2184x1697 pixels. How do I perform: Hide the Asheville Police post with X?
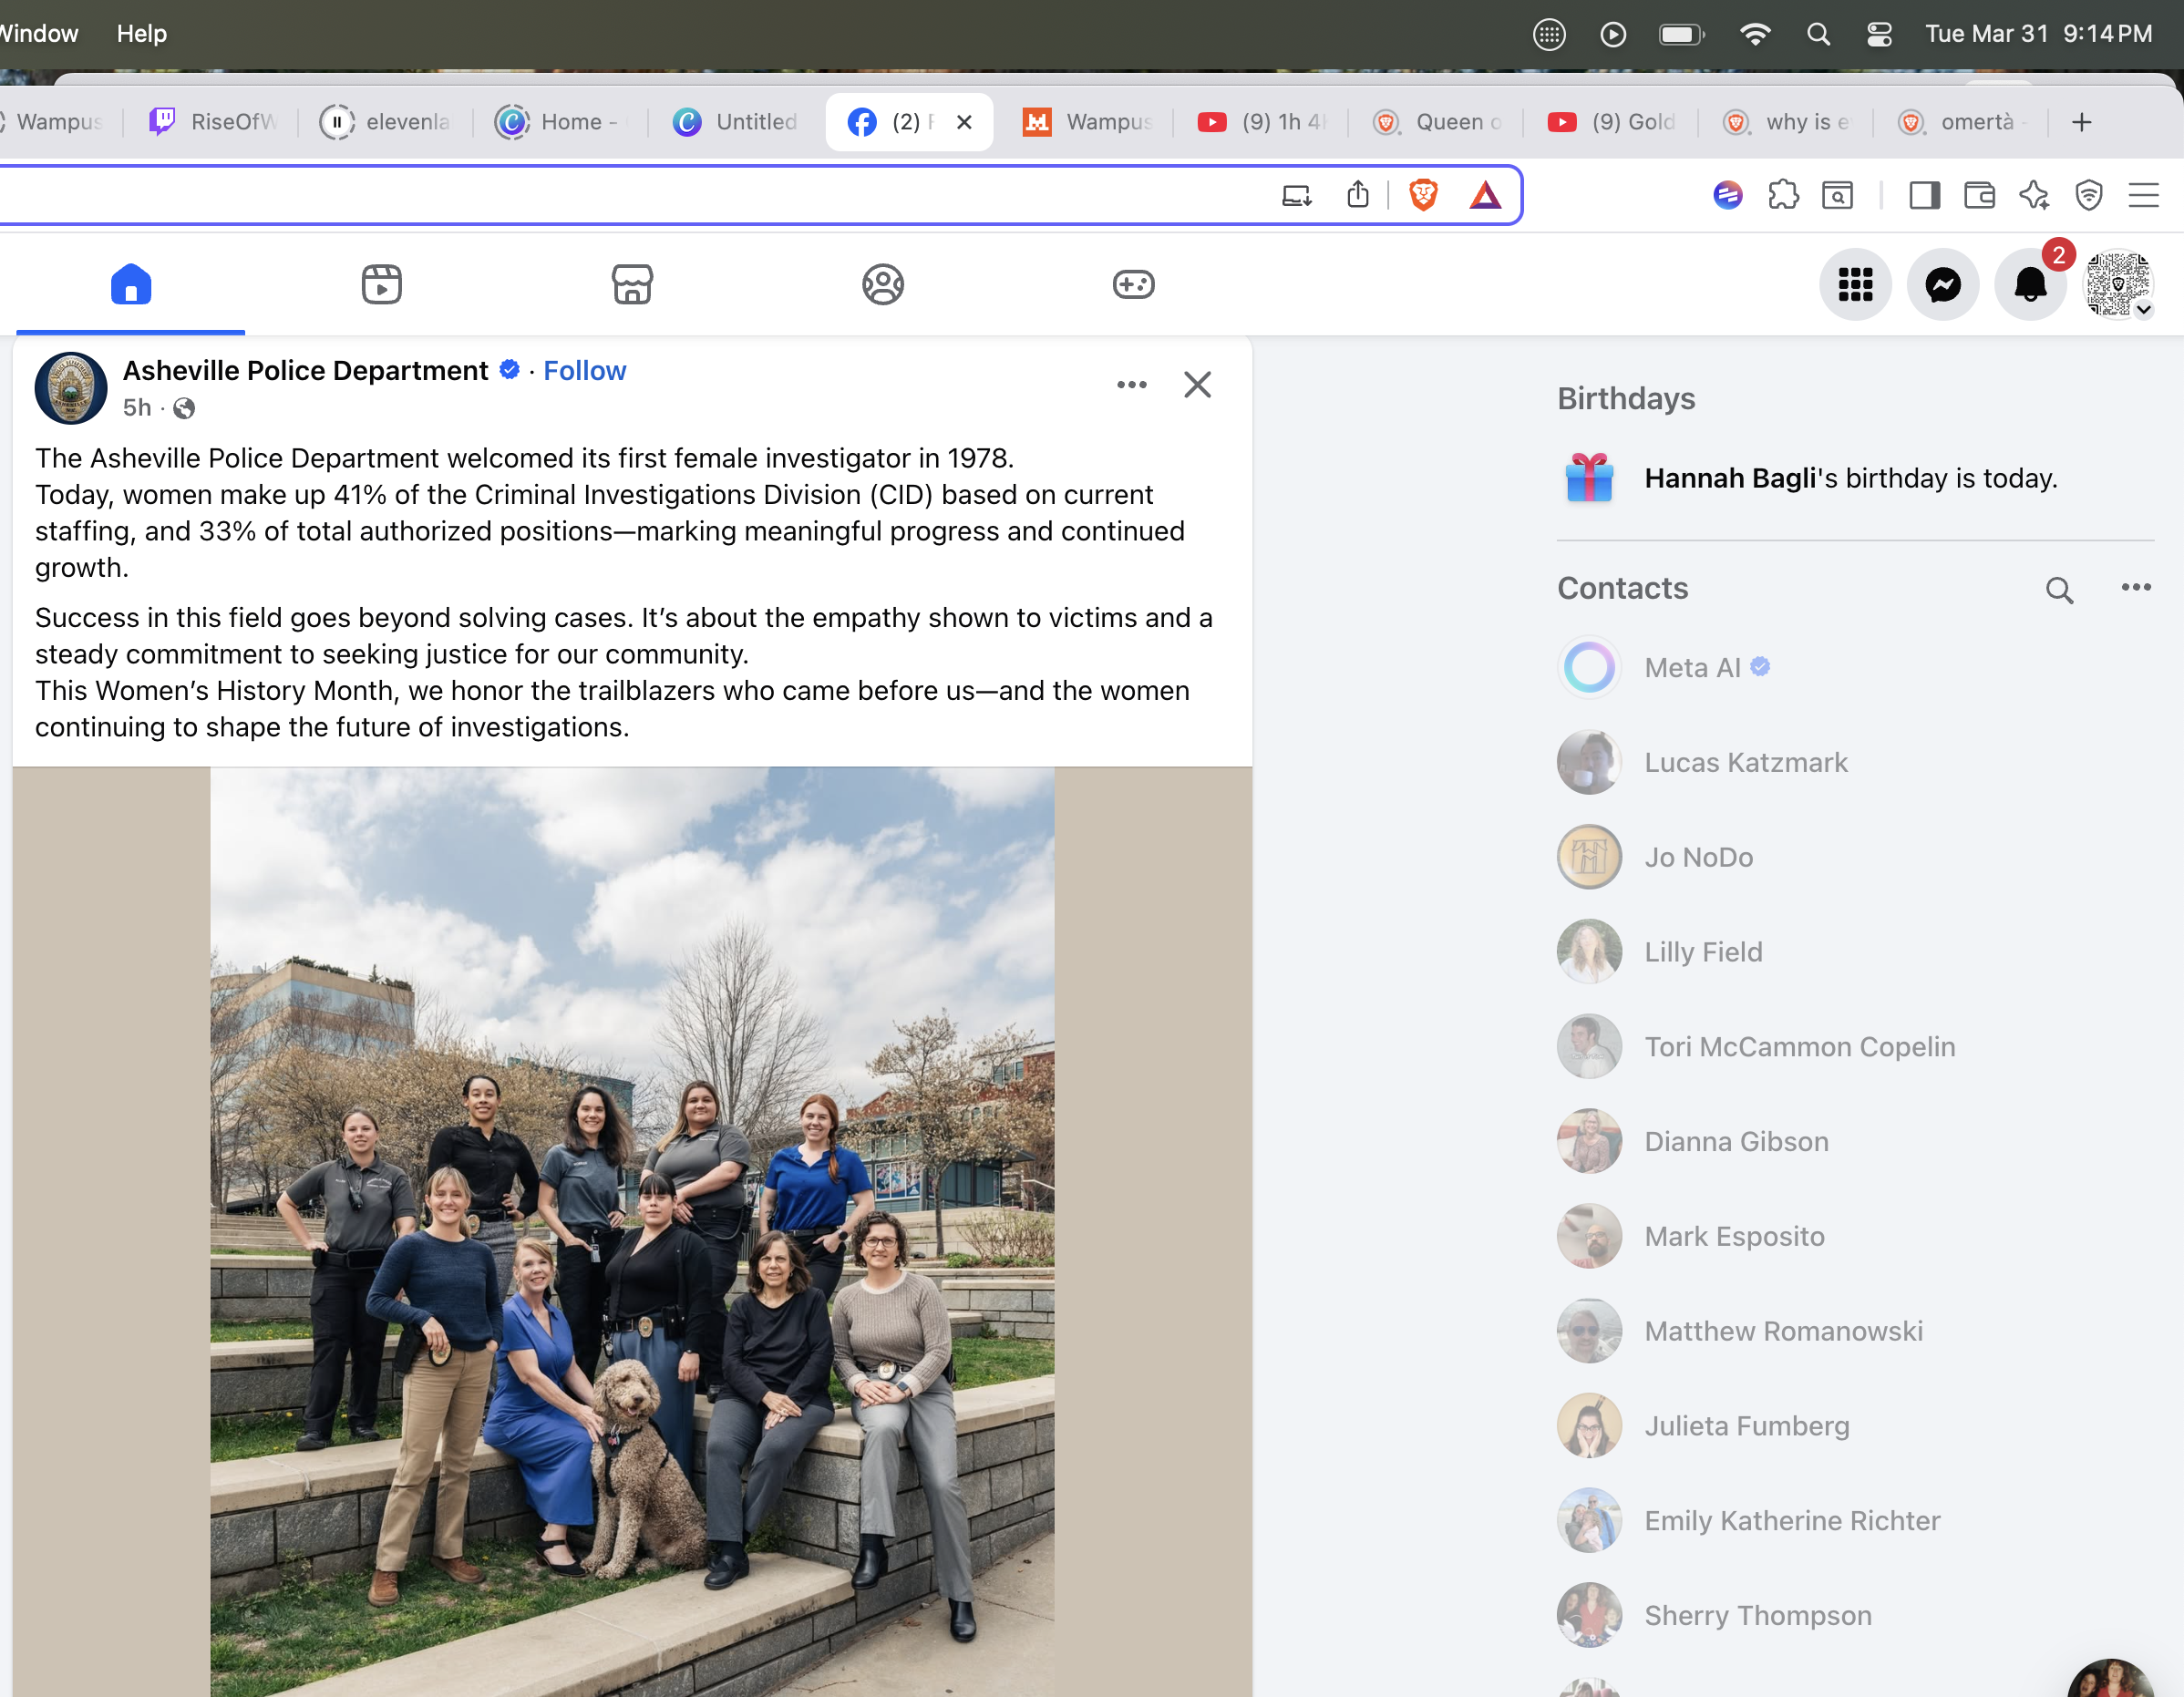tap(1197, 385)
